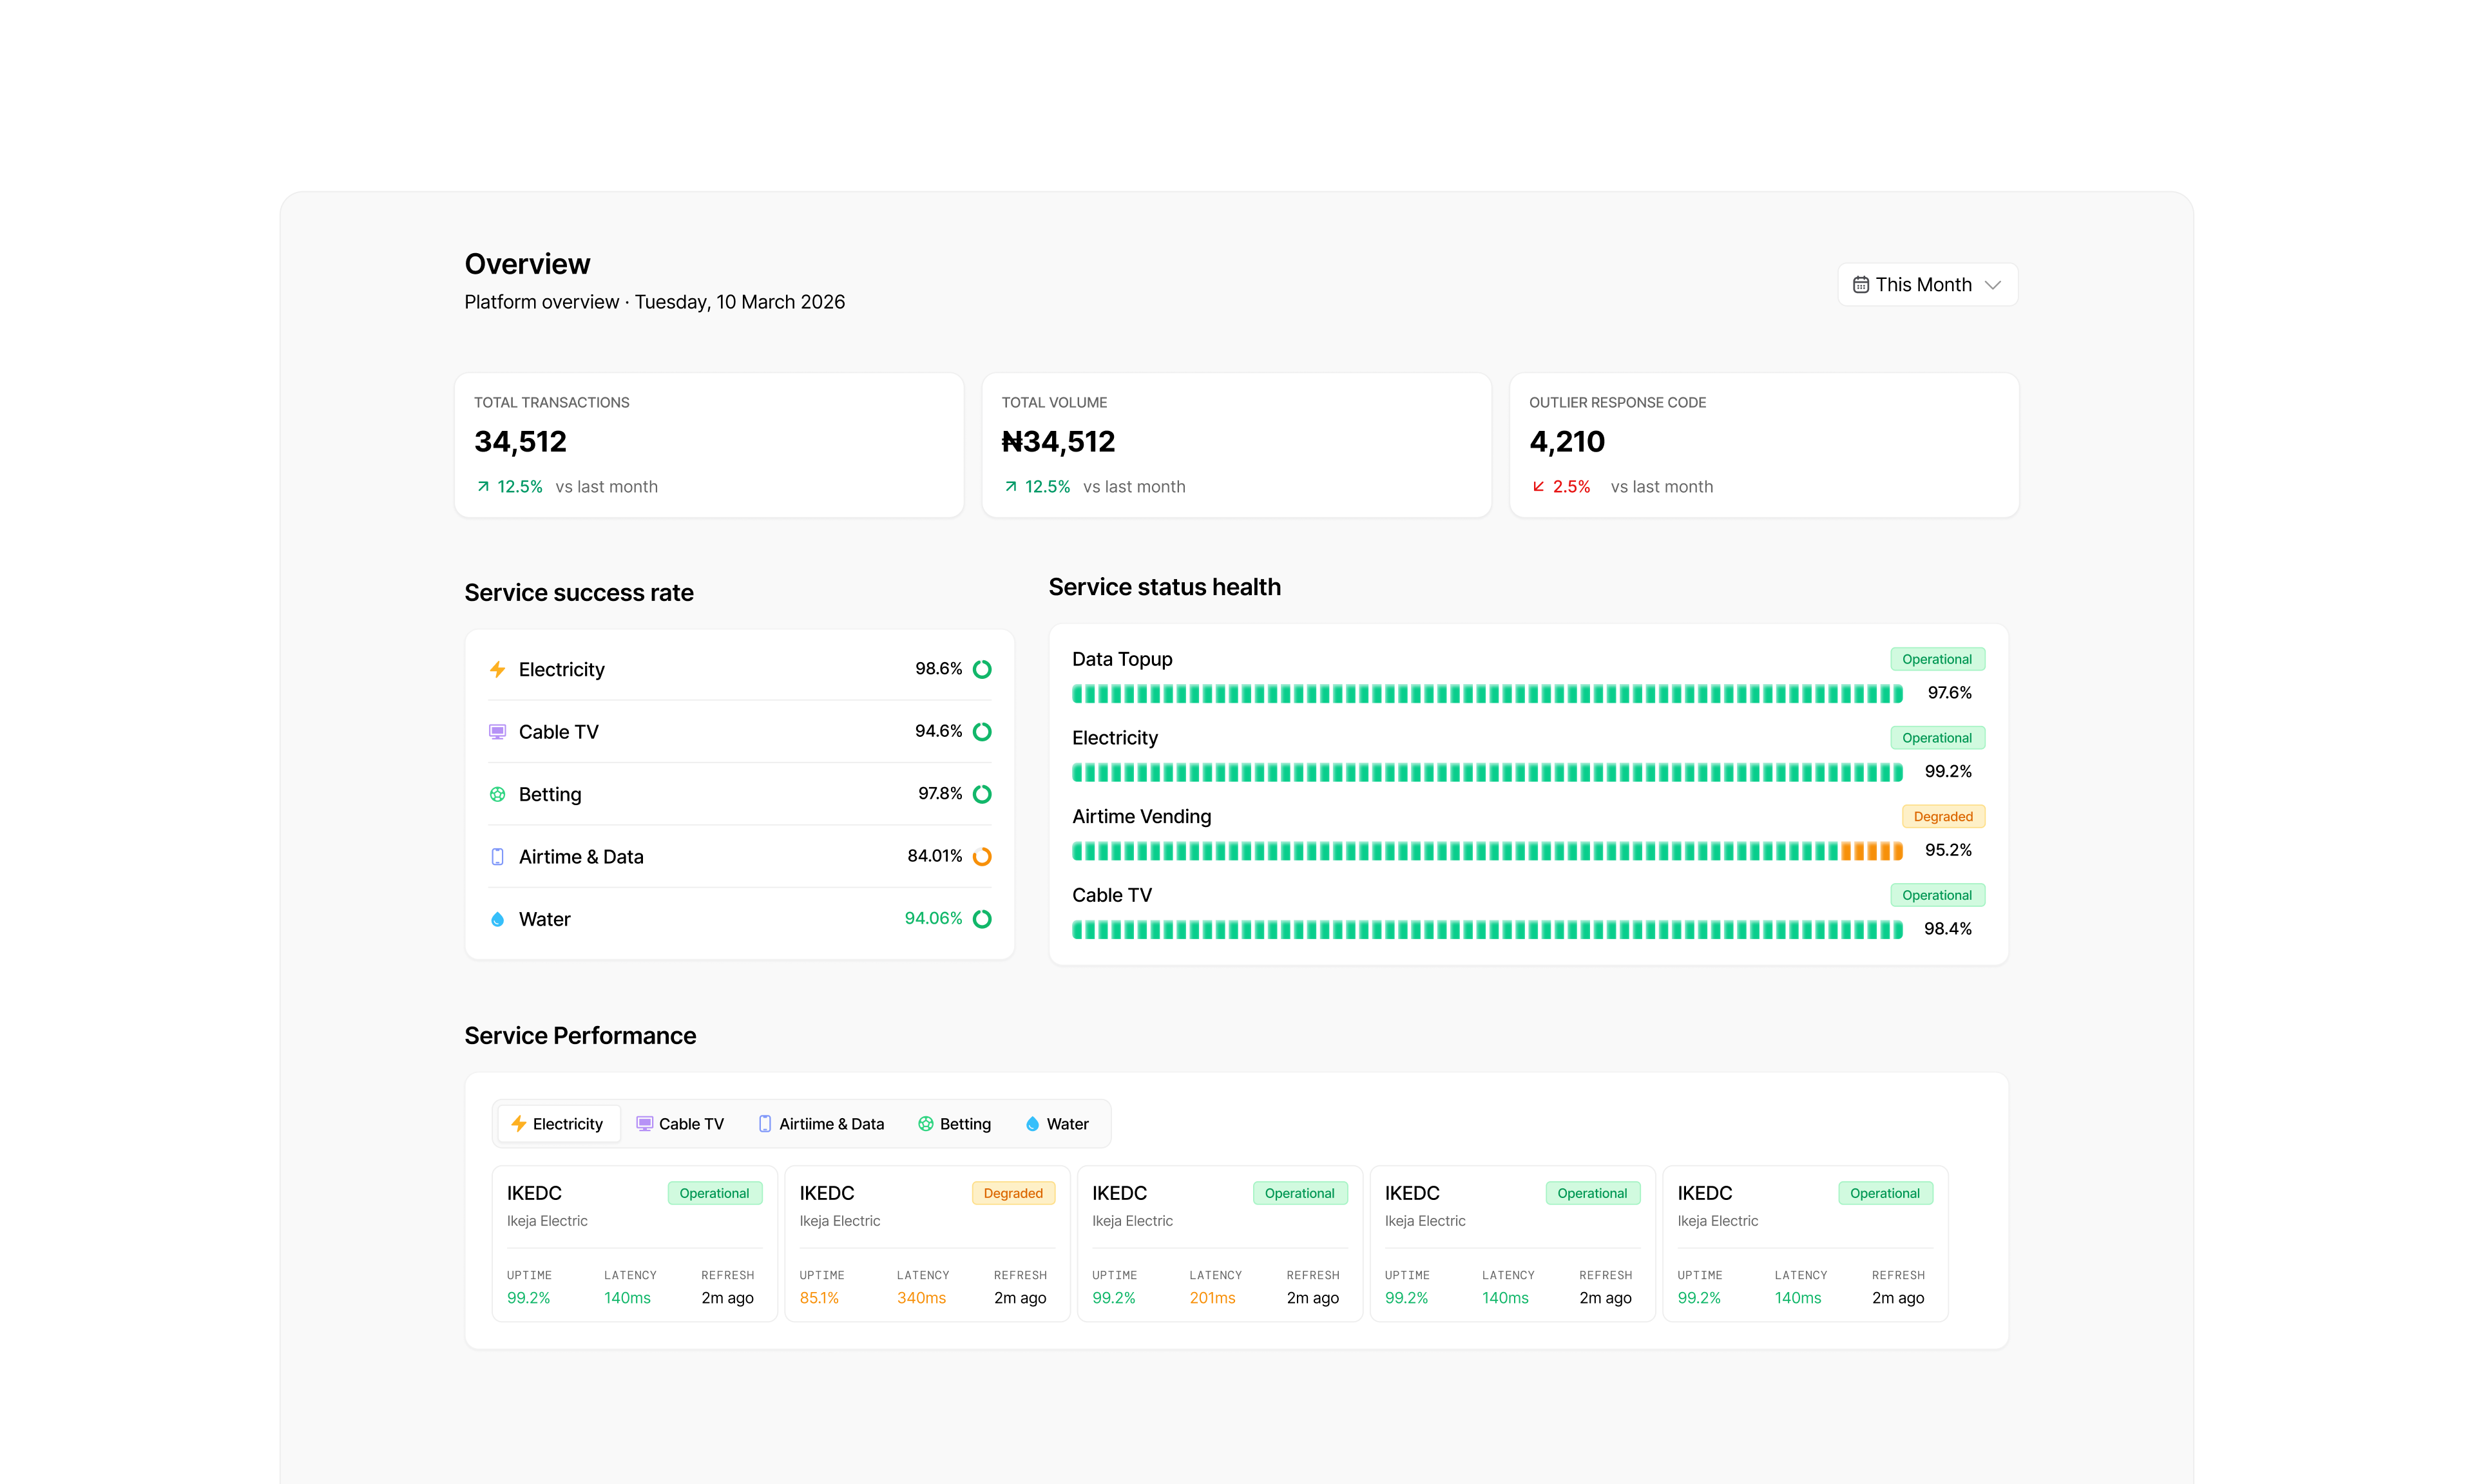Click the Airtime & Data phone icon in success rate list
The width and height of the screenshot is (2474, 1484).
[x=497, y=857]
